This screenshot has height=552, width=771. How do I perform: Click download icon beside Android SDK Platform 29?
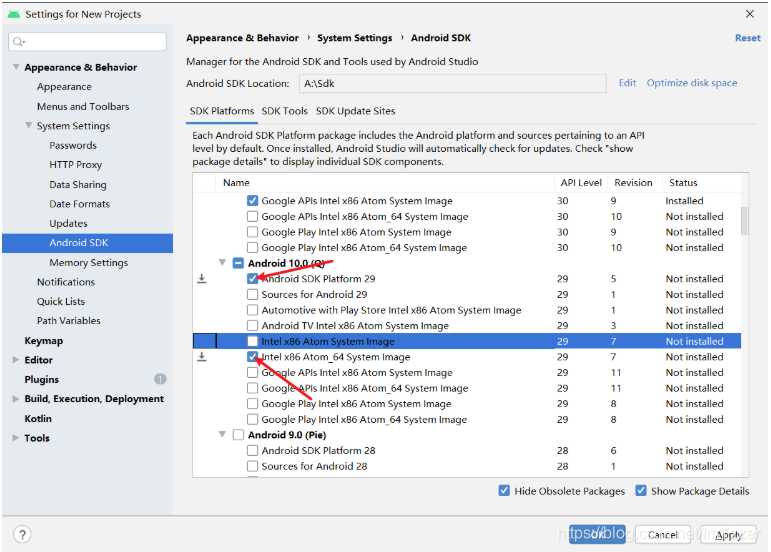click(202, 279)
